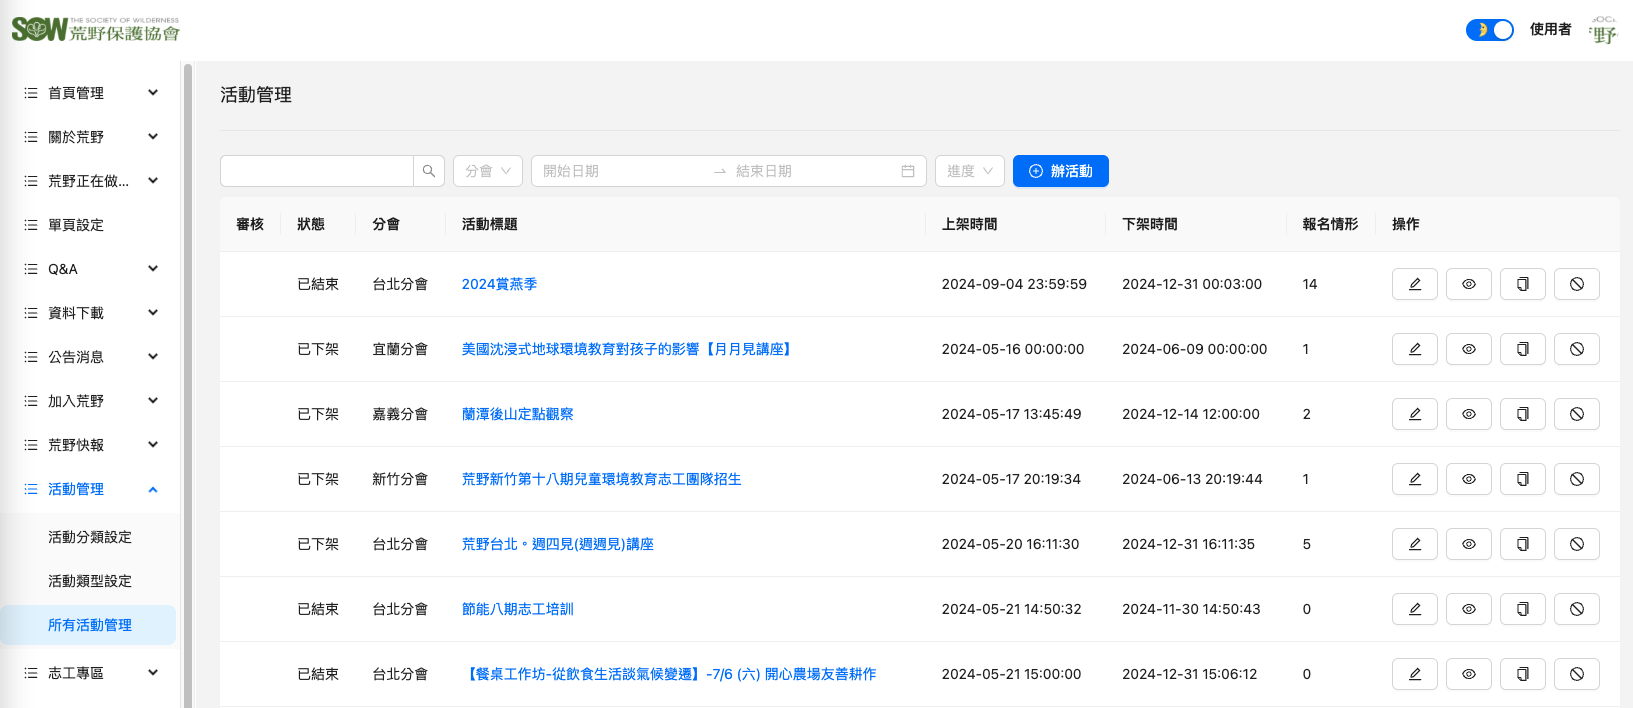The height and width of the screenshot is (708, 1633).
Task: Click the SOW 荒野保護協會 logo
Action: [96, 30]
